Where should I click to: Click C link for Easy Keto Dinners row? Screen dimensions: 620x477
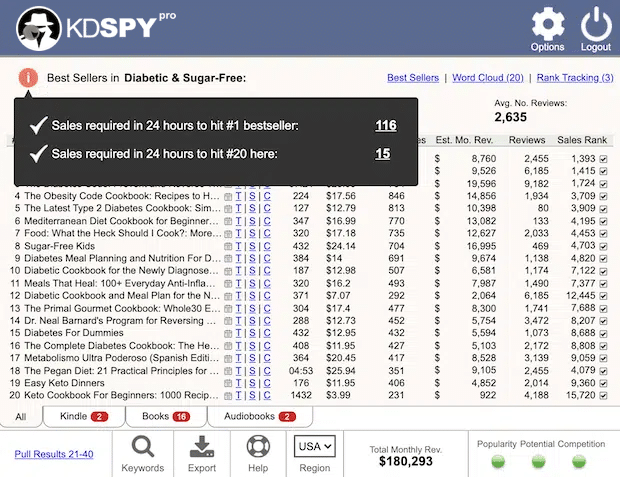click(267, 383)
